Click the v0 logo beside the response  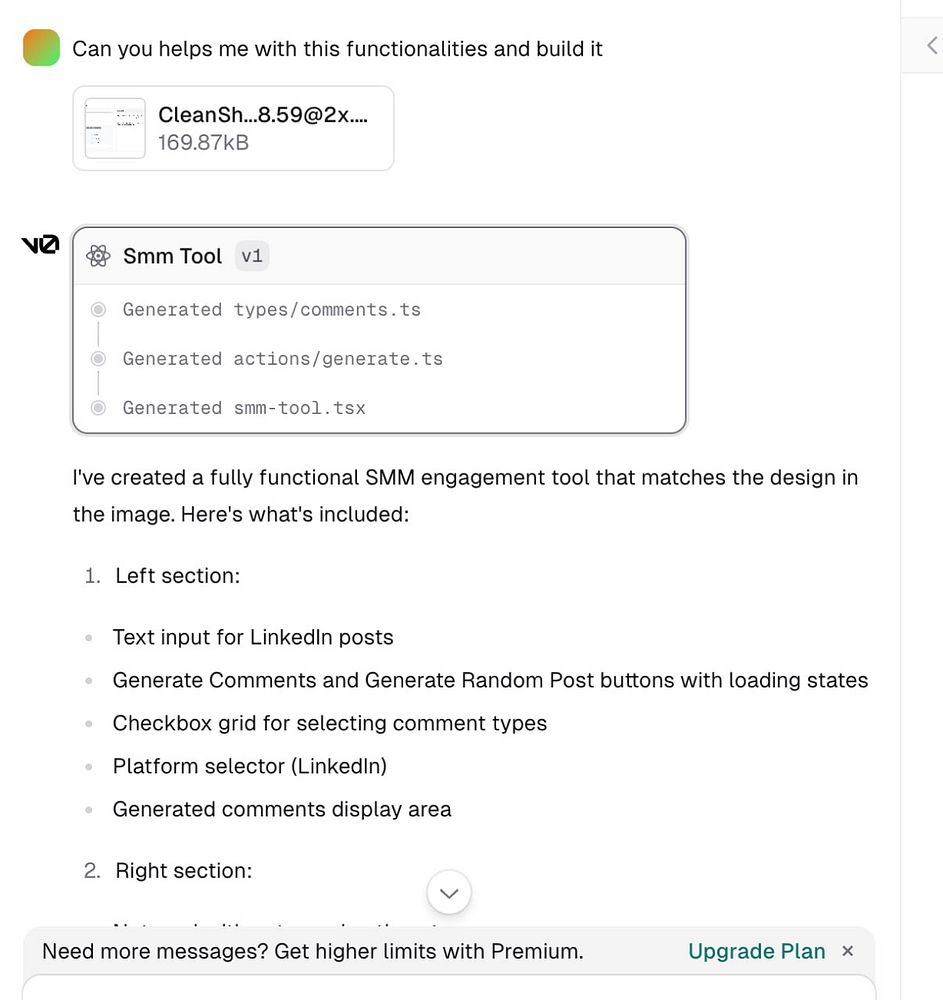coord(40,244)
